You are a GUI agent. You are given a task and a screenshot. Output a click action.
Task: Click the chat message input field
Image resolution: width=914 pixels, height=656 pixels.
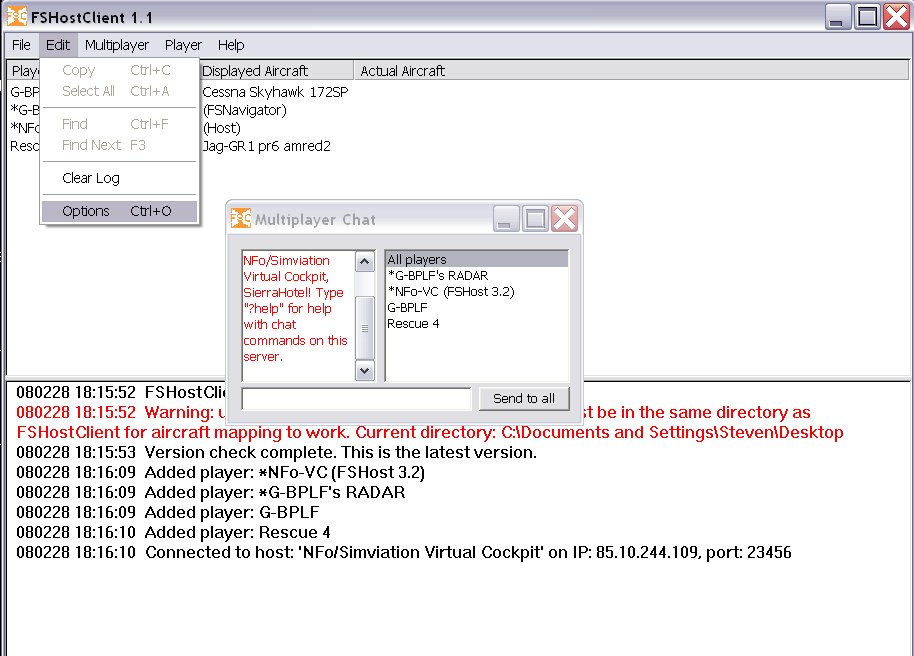coord(356,399)
